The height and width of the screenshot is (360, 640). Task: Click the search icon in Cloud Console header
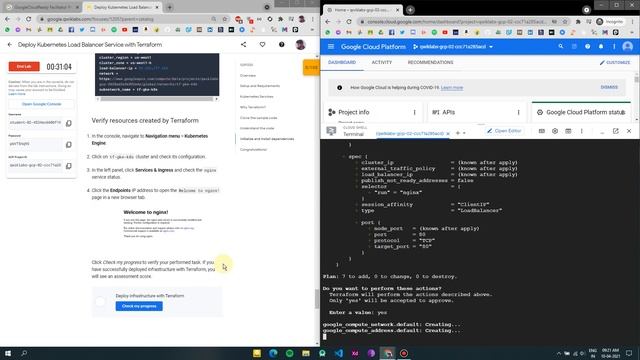pos(561,47)
